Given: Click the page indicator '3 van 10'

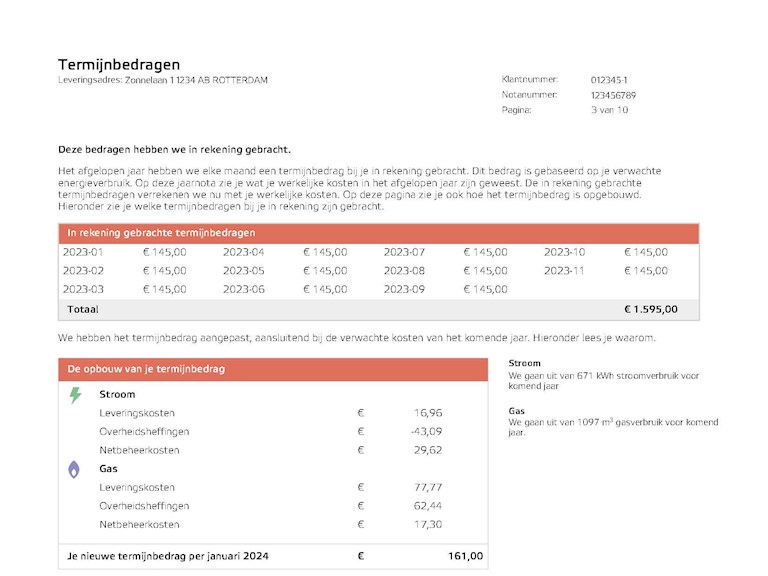Looking at the screenshot, I should (609, 110).
